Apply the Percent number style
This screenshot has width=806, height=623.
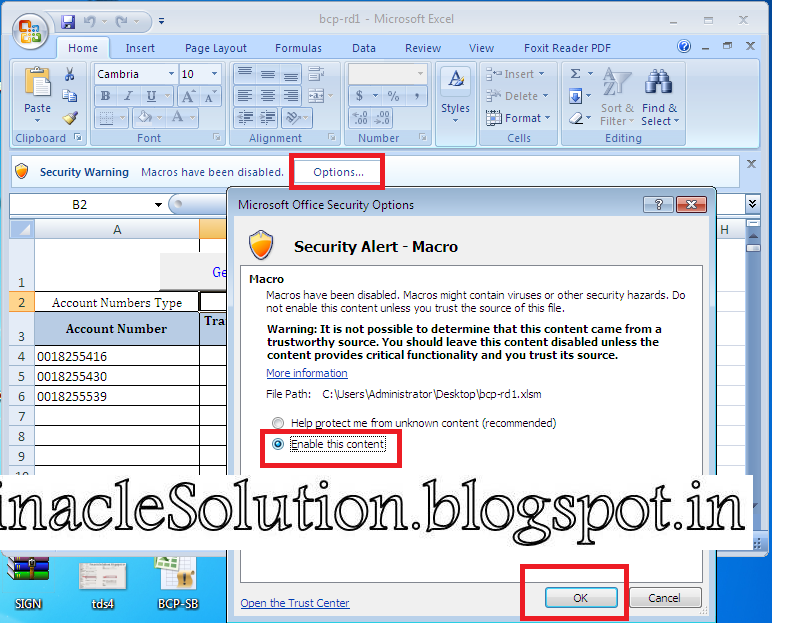click(x=393, y=95)
